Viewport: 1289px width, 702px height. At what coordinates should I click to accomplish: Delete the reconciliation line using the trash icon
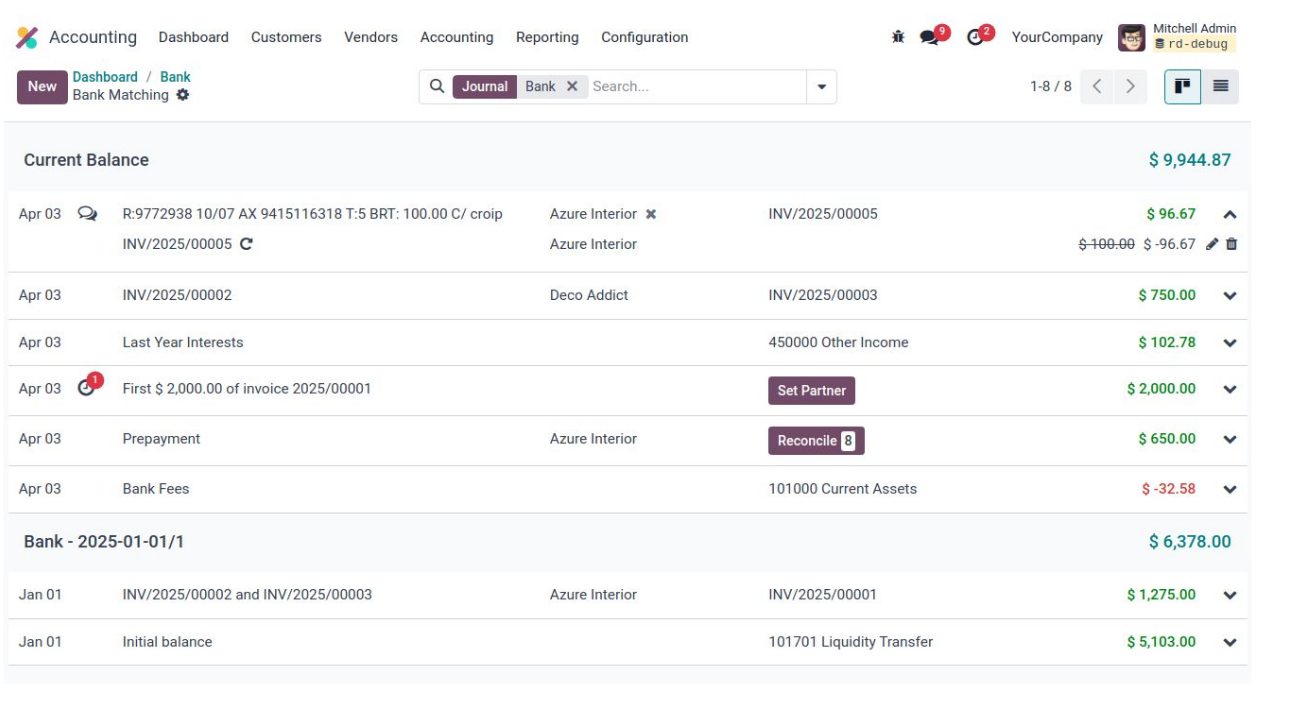[1231, 244]
